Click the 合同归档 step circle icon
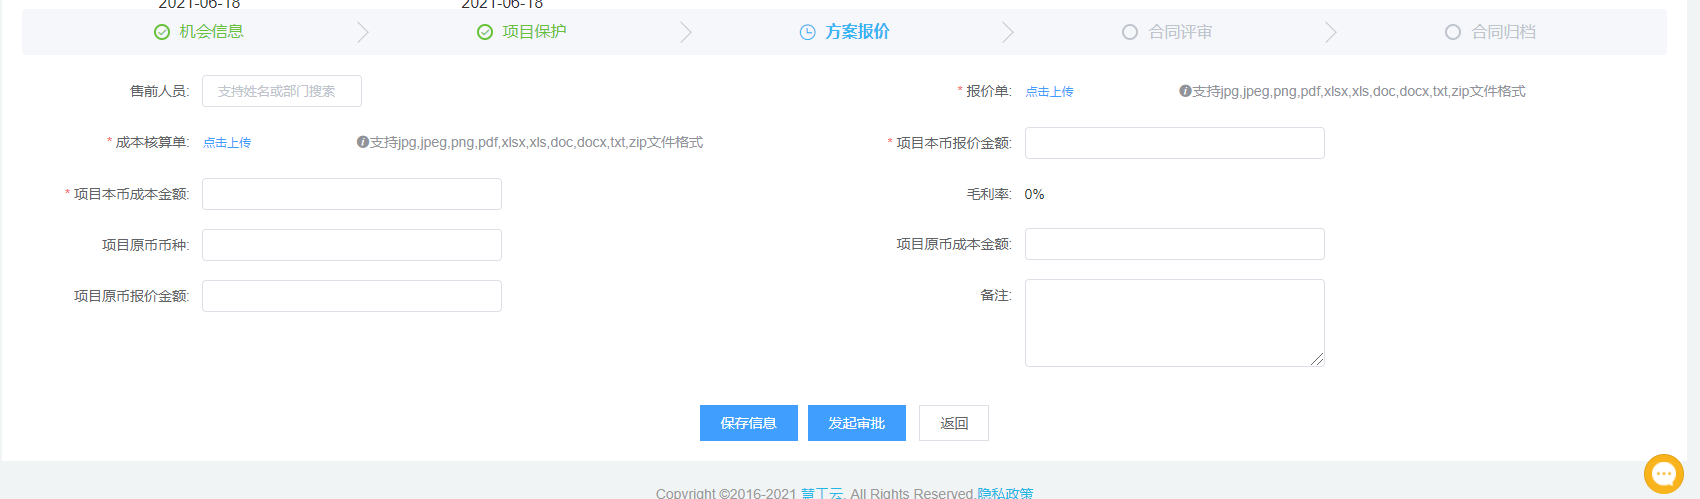The height and width of the screenshot is (499, 1700). coord(1453,32)
